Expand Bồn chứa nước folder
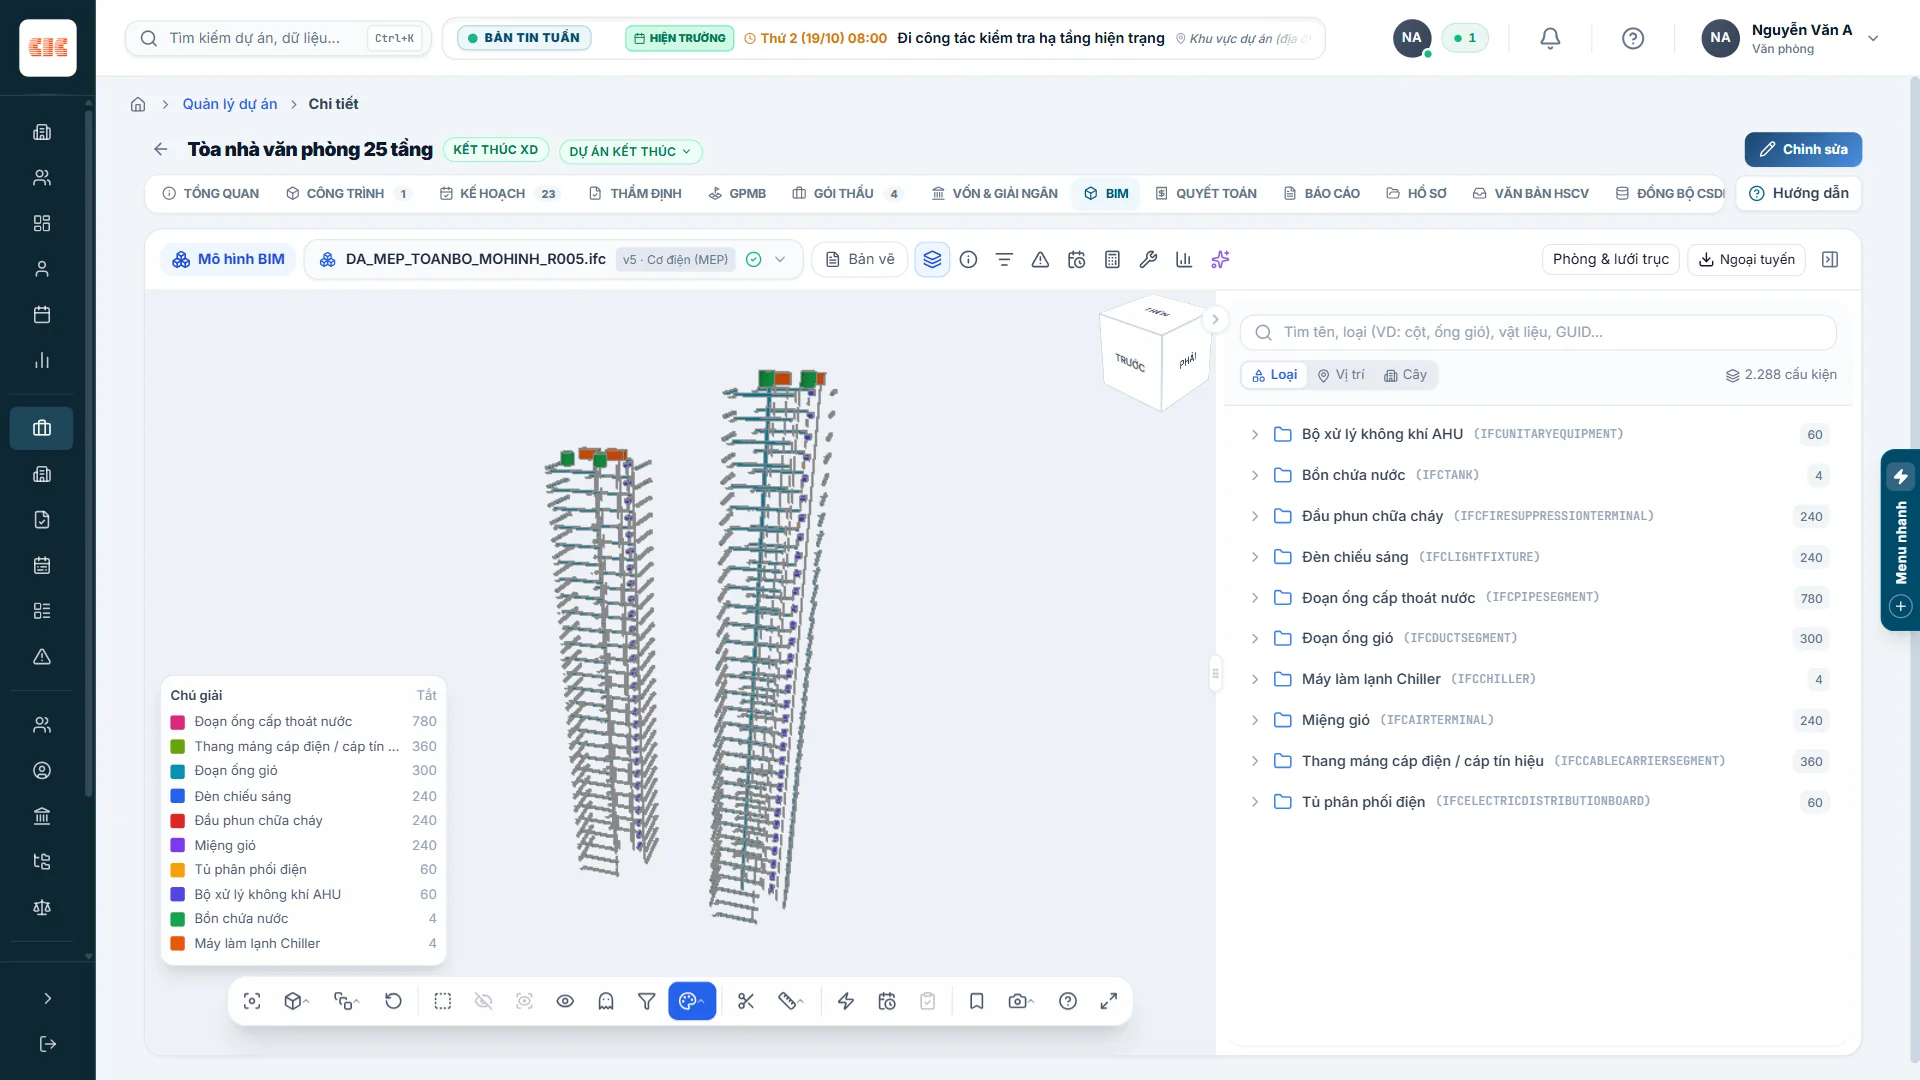1920x1080 pixels. click(1254, 475)
